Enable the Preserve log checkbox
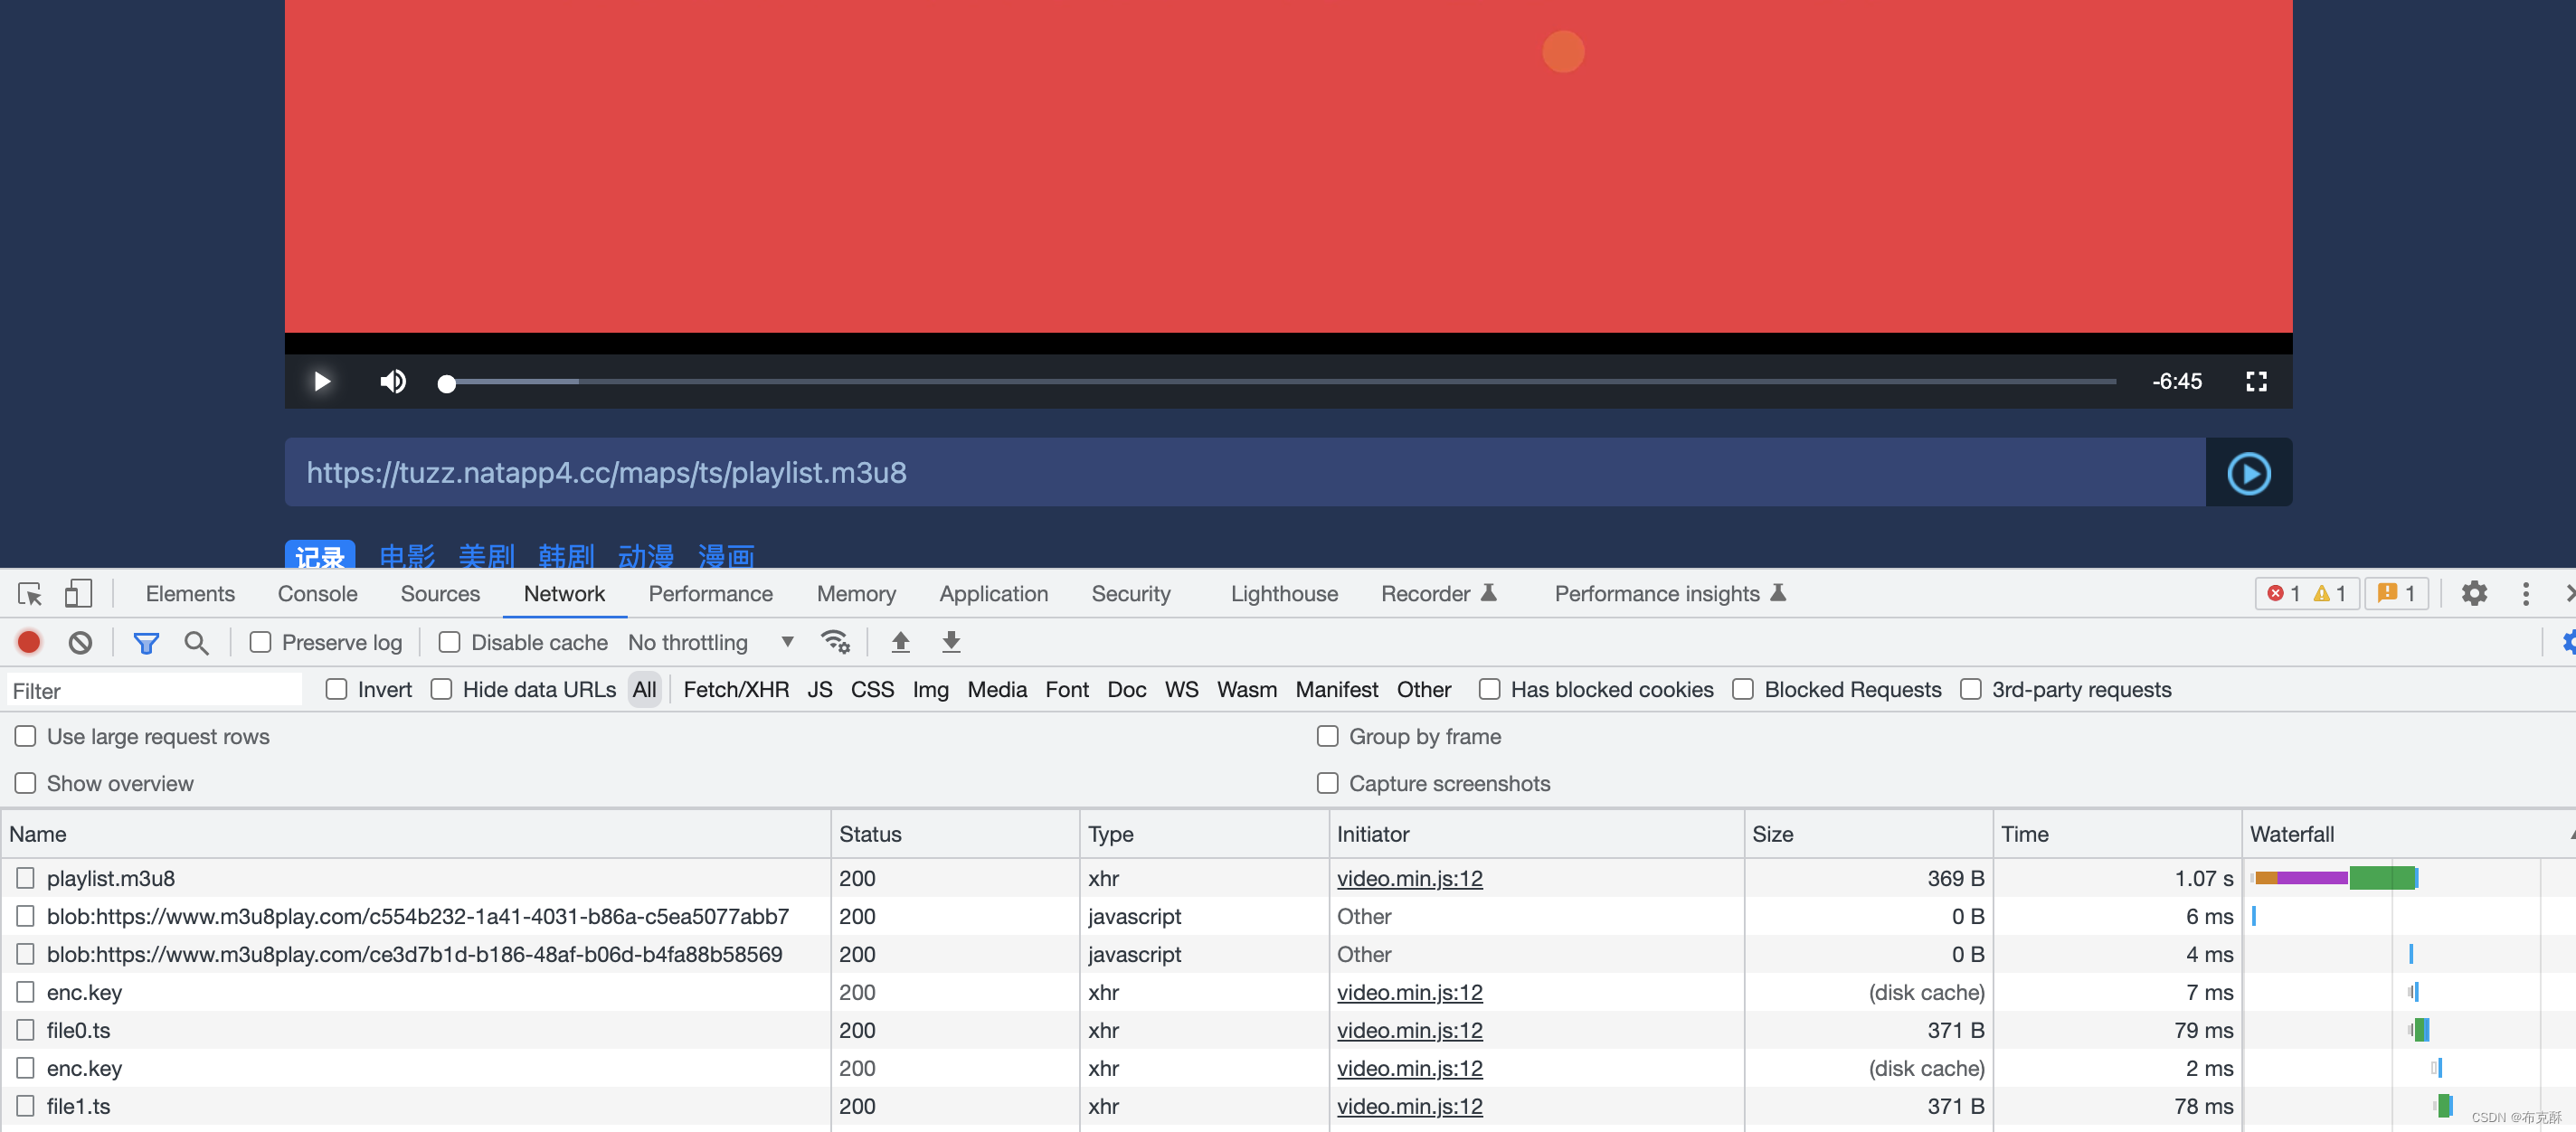This screenshot has width=2576, height=1132. pyautogui.click(x=261, y=642)
